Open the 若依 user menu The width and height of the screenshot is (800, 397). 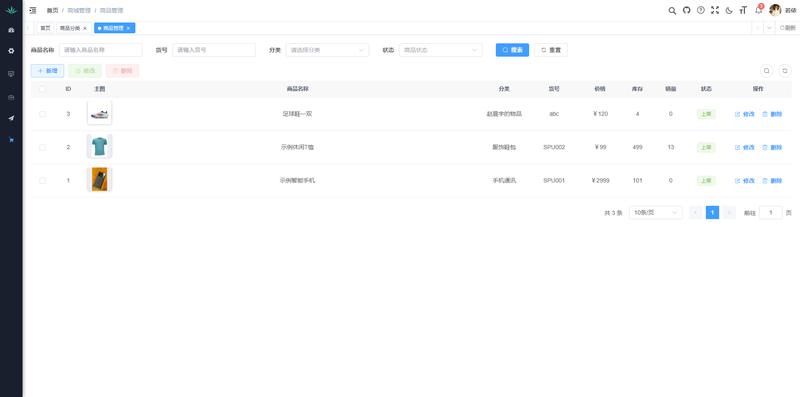[791, 11]
